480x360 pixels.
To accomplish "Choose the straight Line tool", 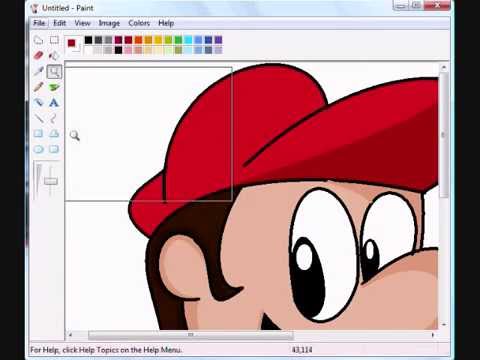I will click(x=39, y=118).
